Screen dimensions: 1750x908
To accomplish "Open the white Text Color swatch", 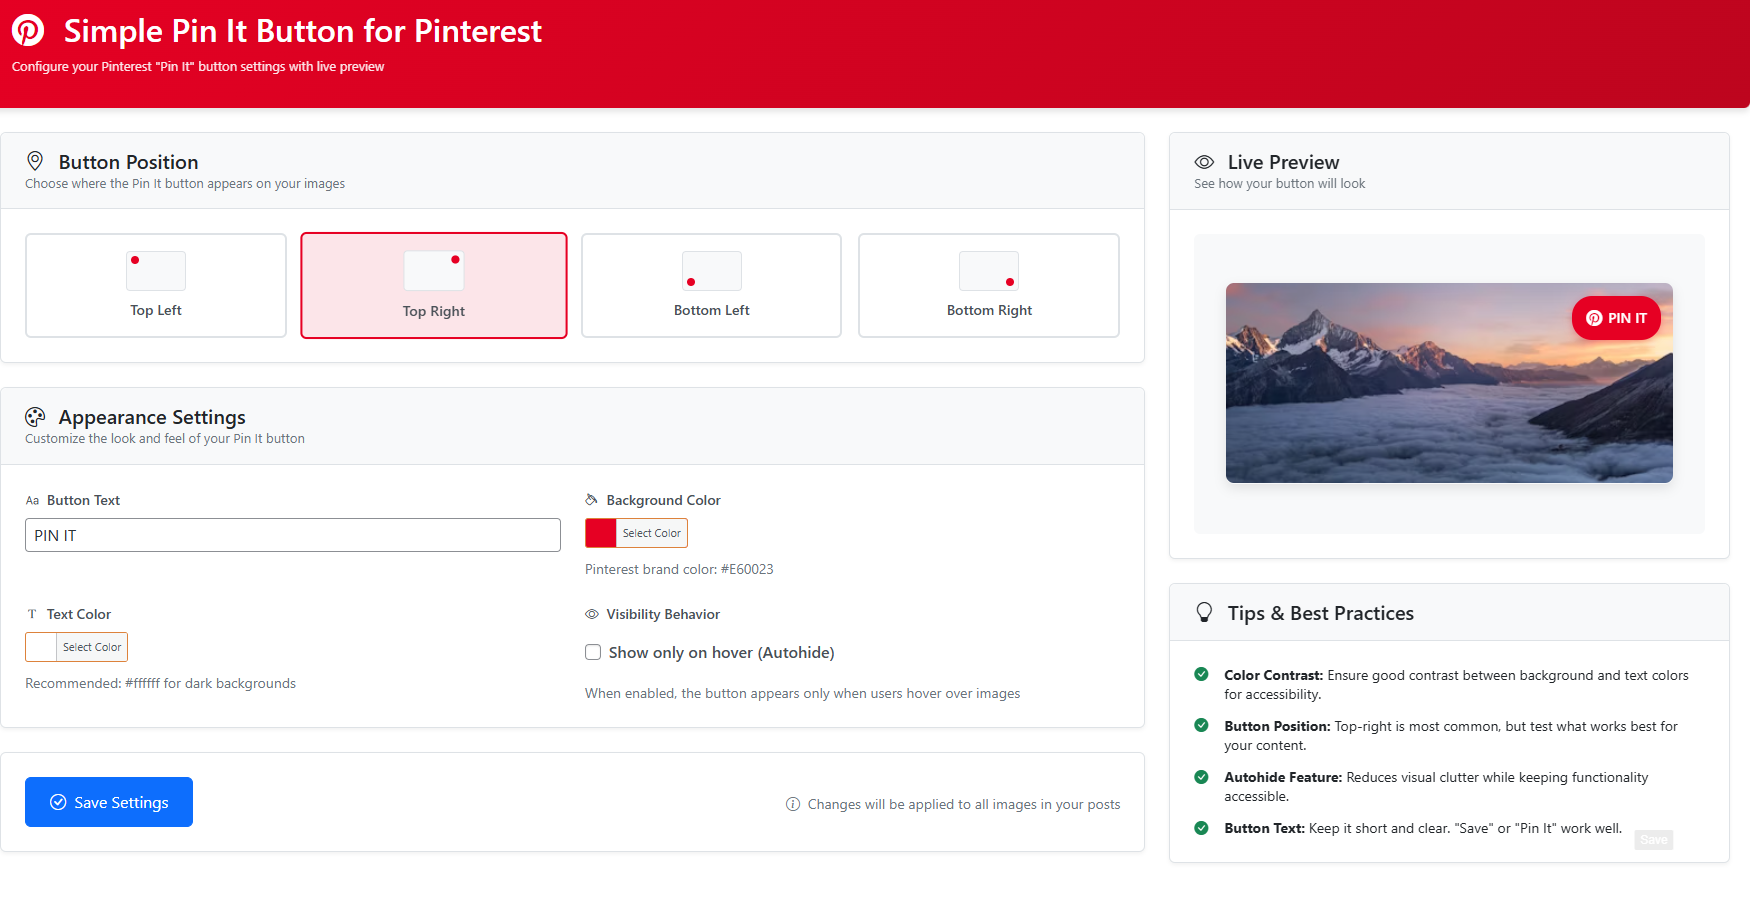I will click(x=41, y=647).
